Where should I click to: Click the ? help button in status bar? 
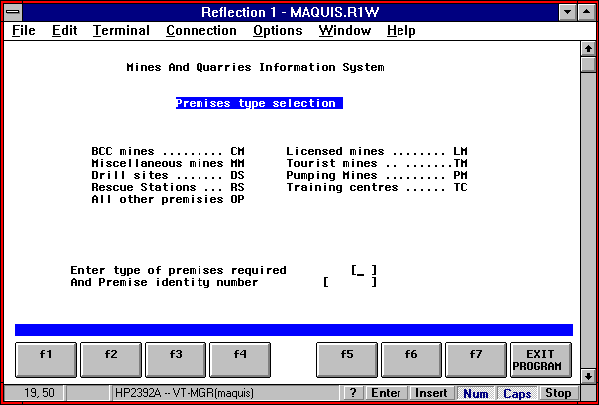(354, 393)
